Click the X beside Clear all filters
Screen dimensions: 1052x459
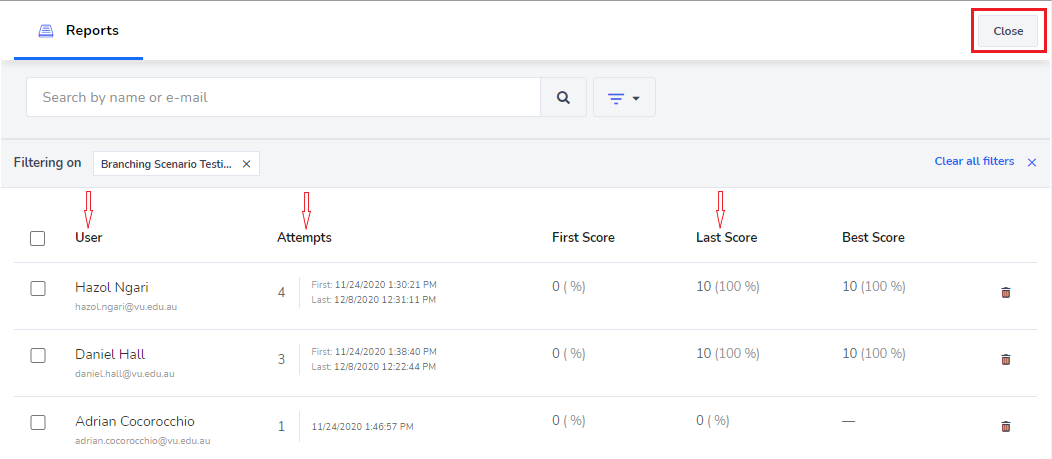point(1032,162)
